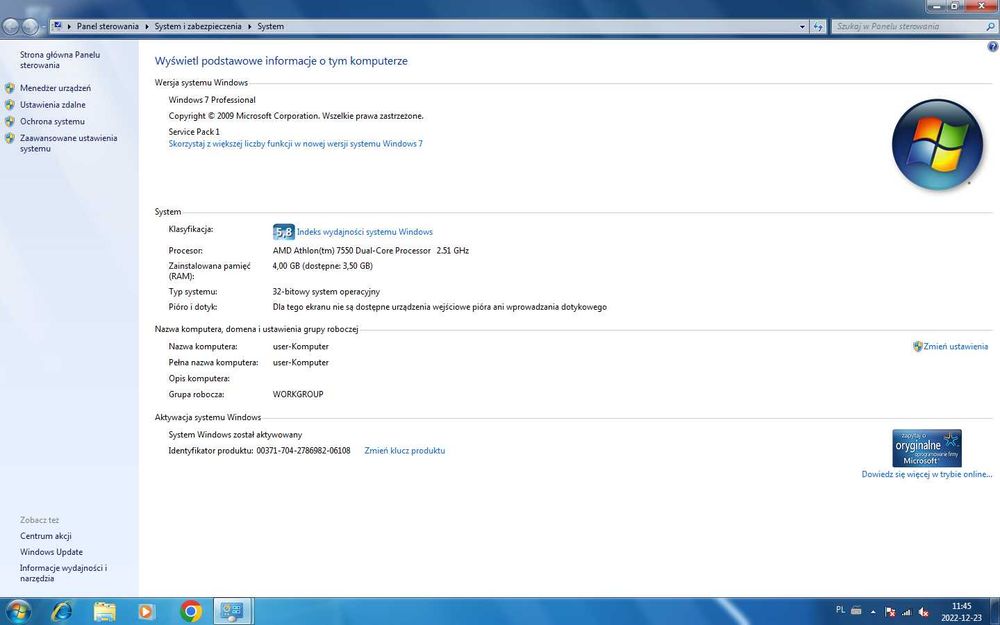The width and height of the screenshot is (1000, 625).
Task: Open Strona główna Panelu sterowania link
Action: click(x=60, y=60)
